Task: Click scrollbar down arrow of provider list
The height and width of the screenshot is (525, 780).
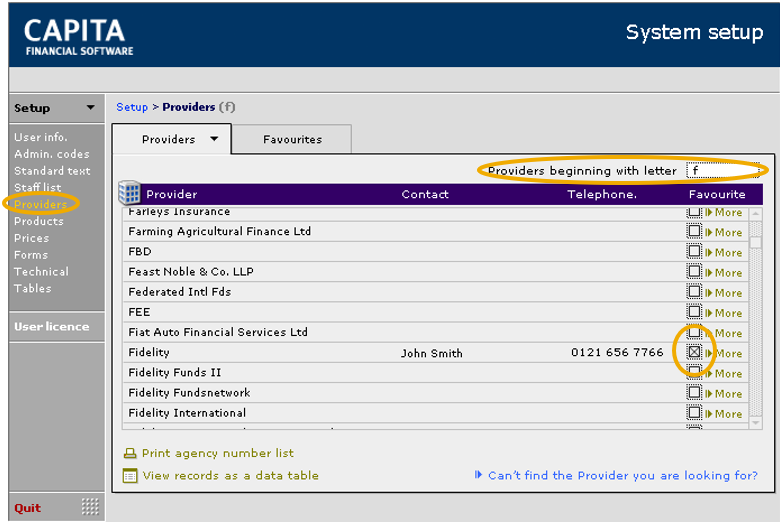Action: 756,422
